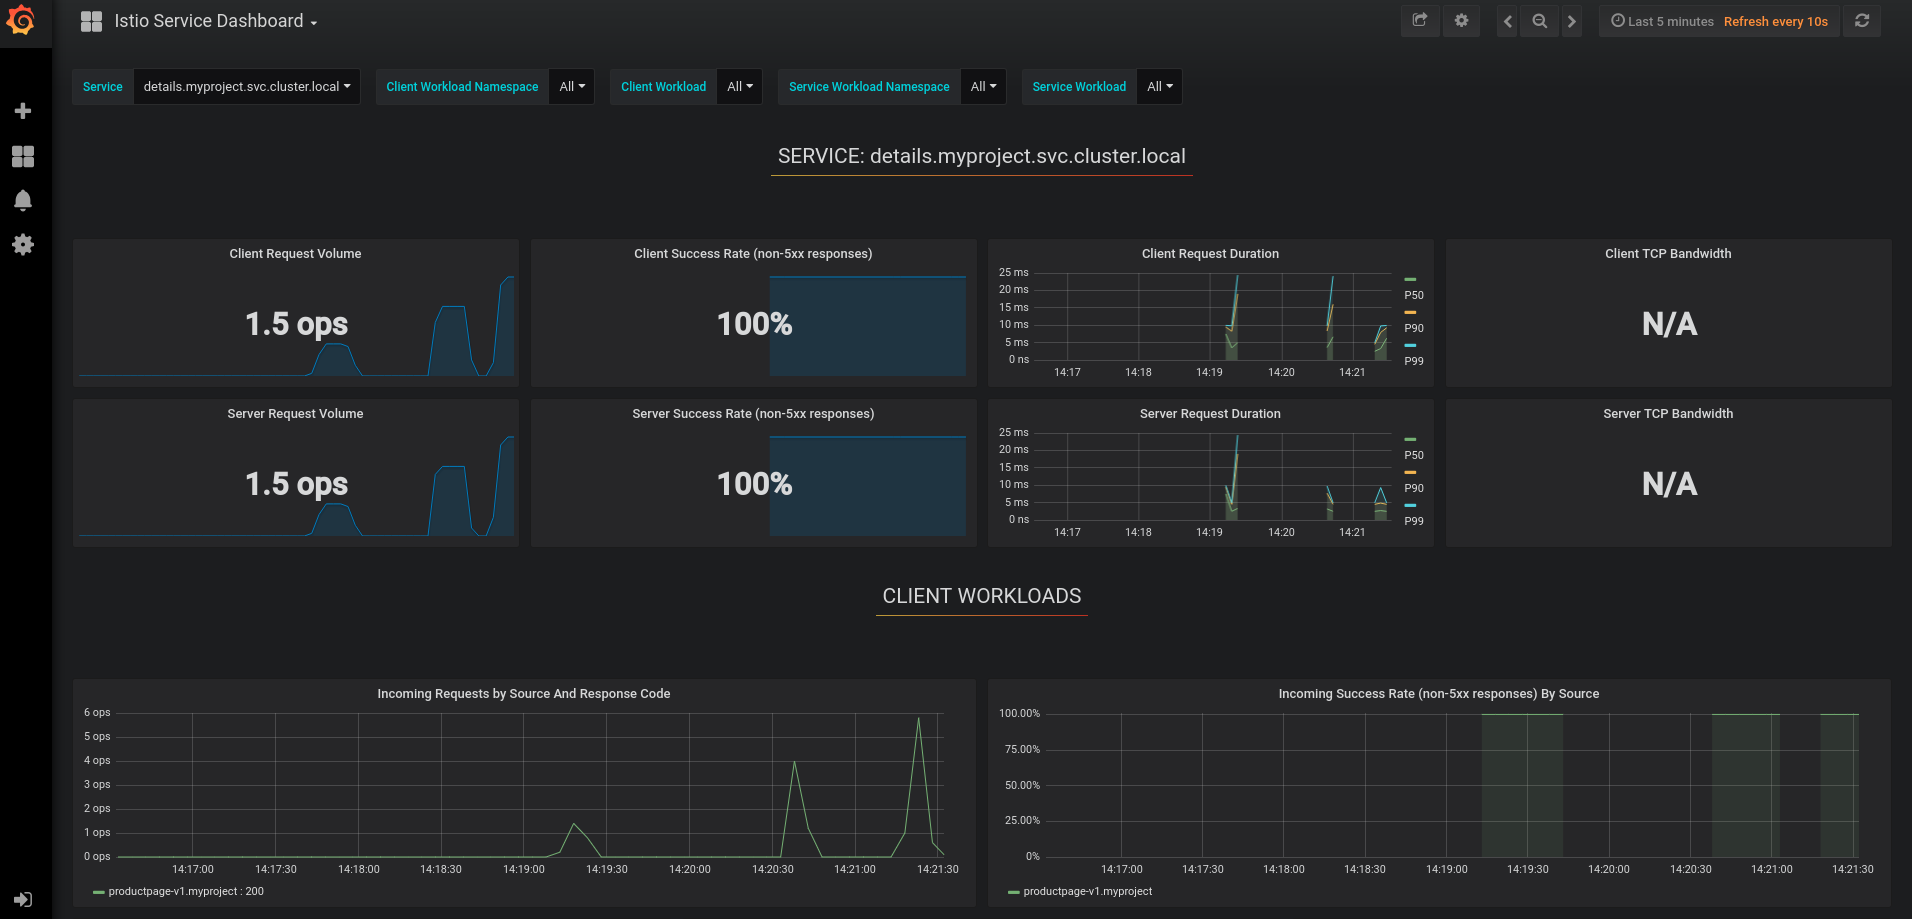
Task: Toggle P50 series in Client Request Duration
Action: (1413, 295)
